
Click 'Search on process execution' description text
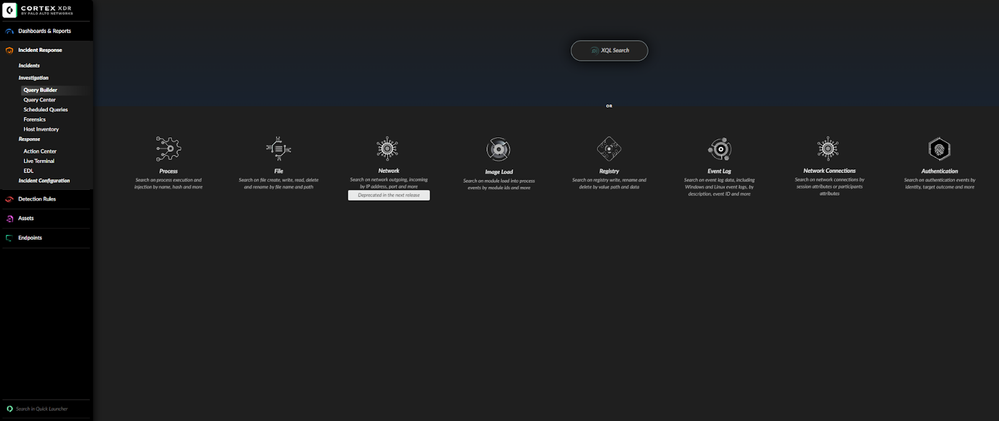(x=168, y=183)
